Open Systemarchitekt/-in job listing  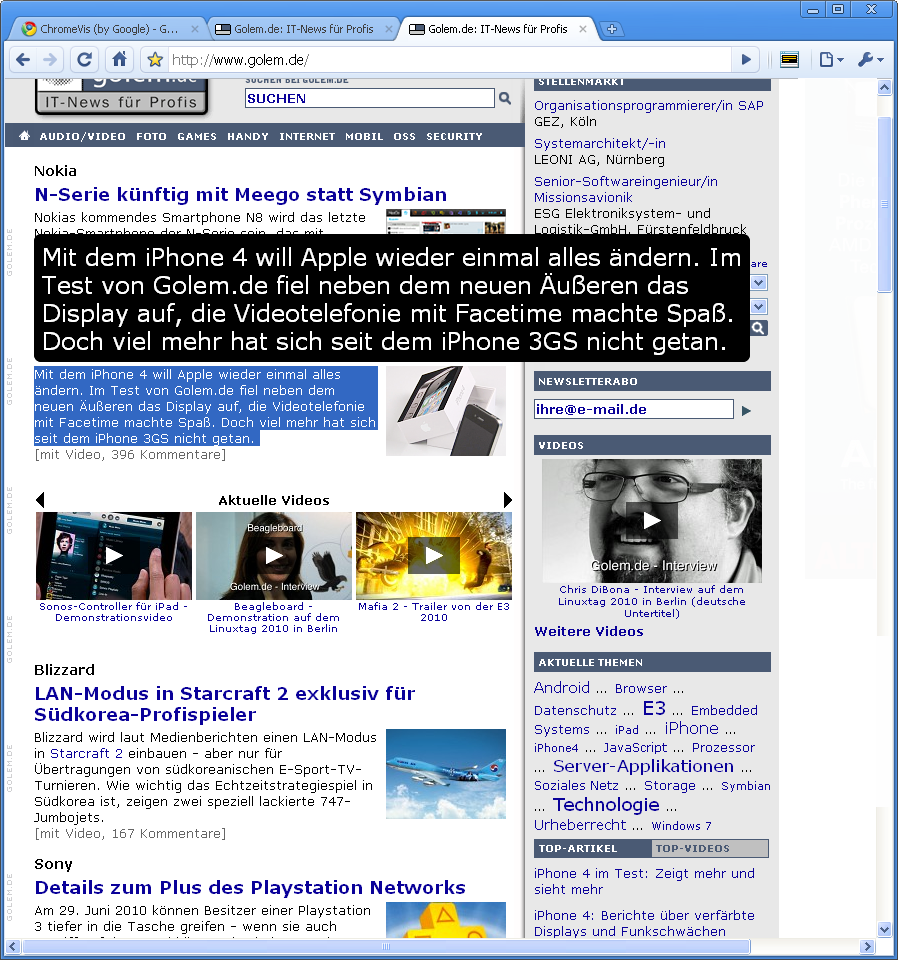point(600,143)
